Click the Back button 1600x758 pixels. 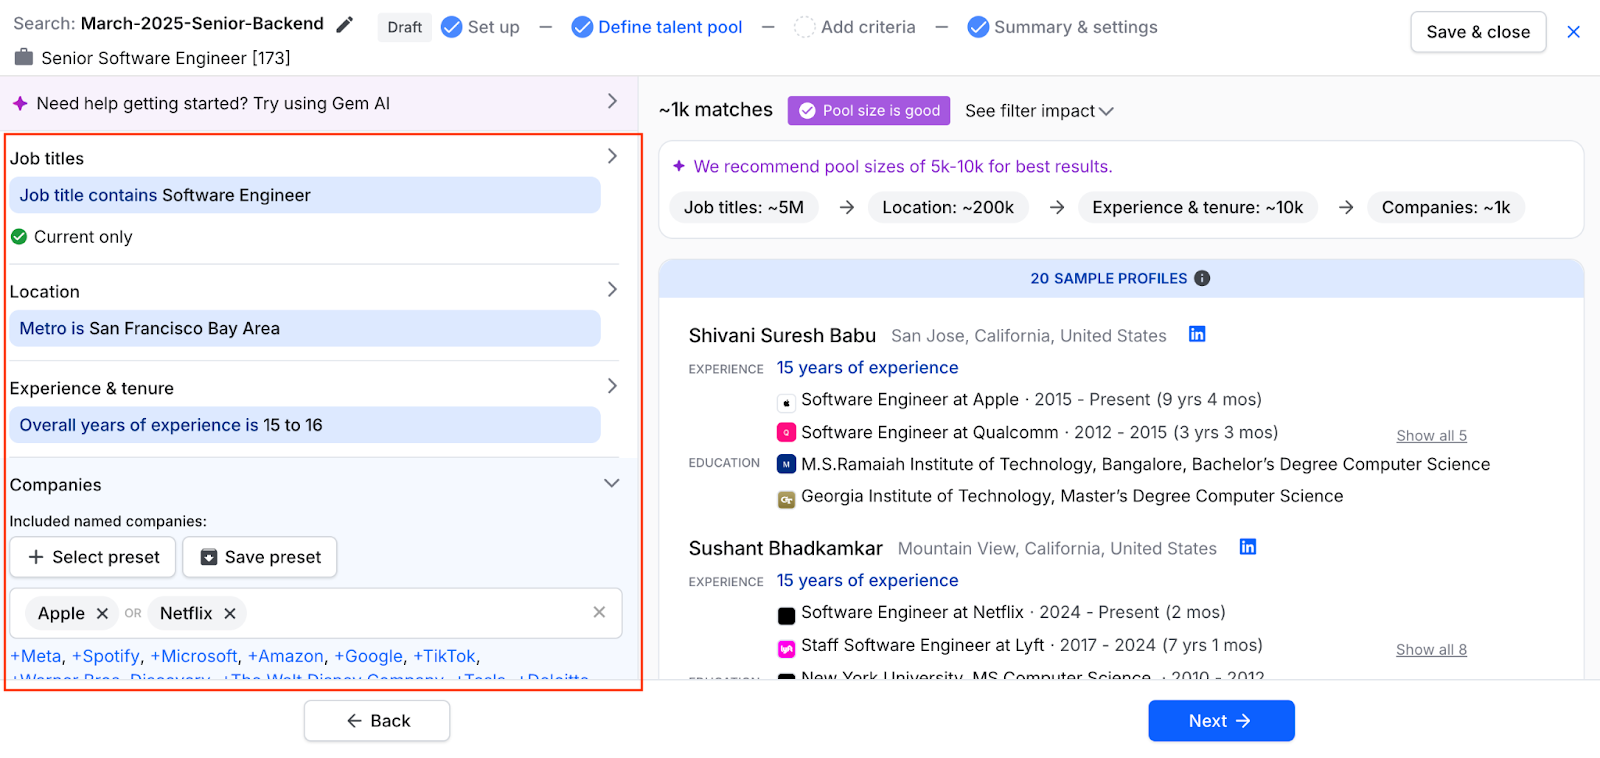point(377,721)
